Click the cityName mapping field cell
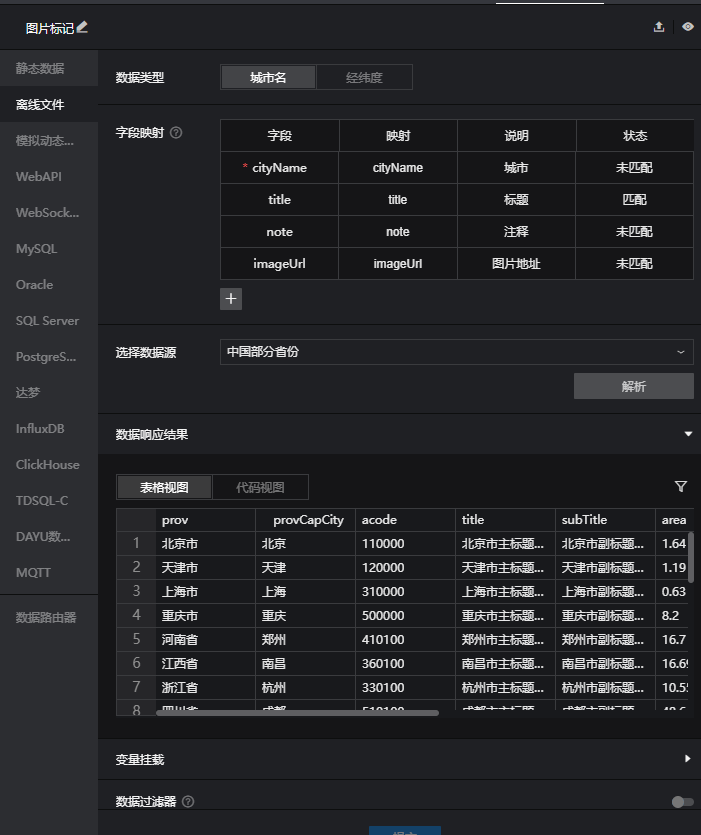The width and height of the screenshot is (701, 835). tap(398, 168)
